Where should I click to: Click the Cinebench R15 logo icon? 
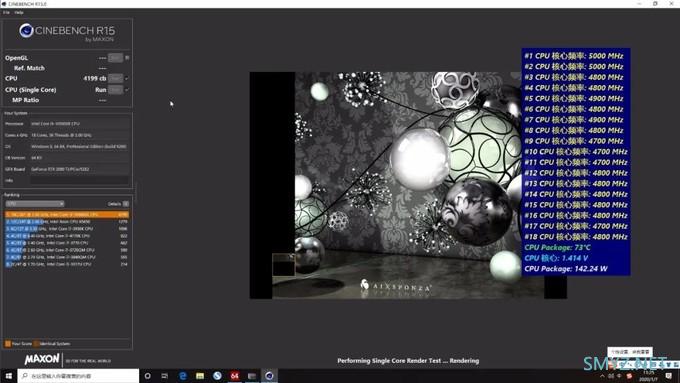click(26, 30)
